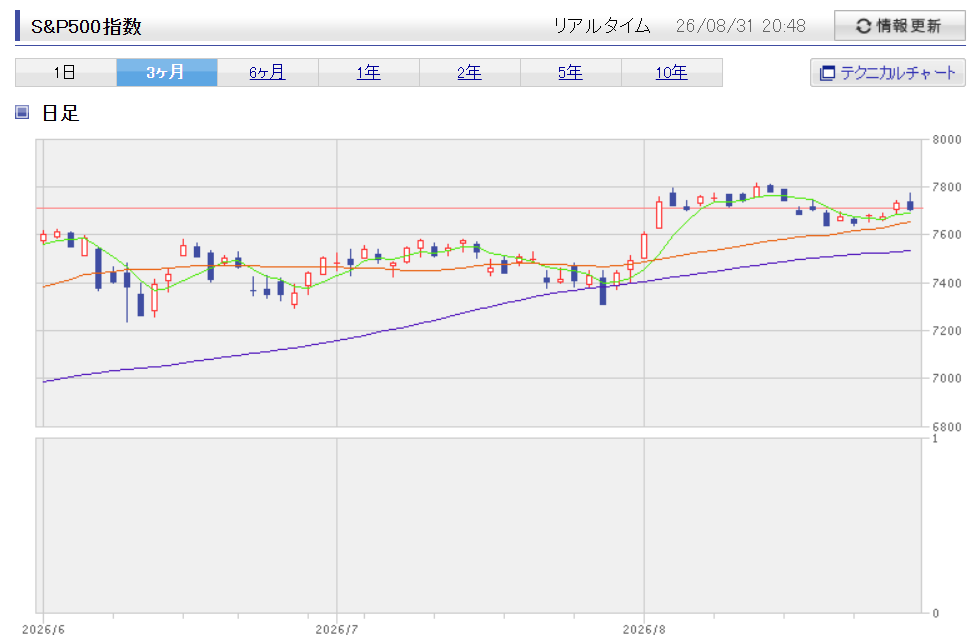Show the 1年 chart period
This screenshot has width=972, height=642.
[369, 73]
